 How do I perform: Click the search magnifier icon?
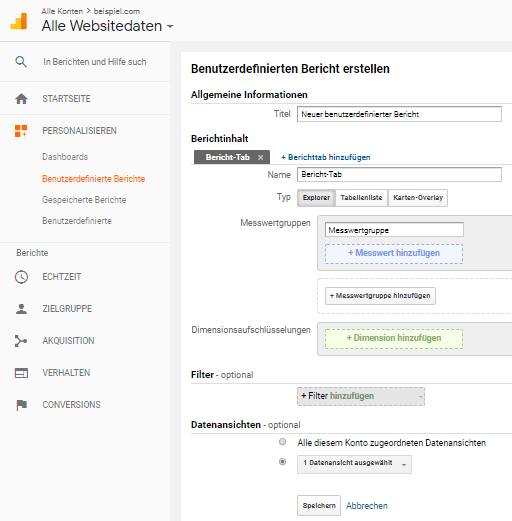[21, 62]
